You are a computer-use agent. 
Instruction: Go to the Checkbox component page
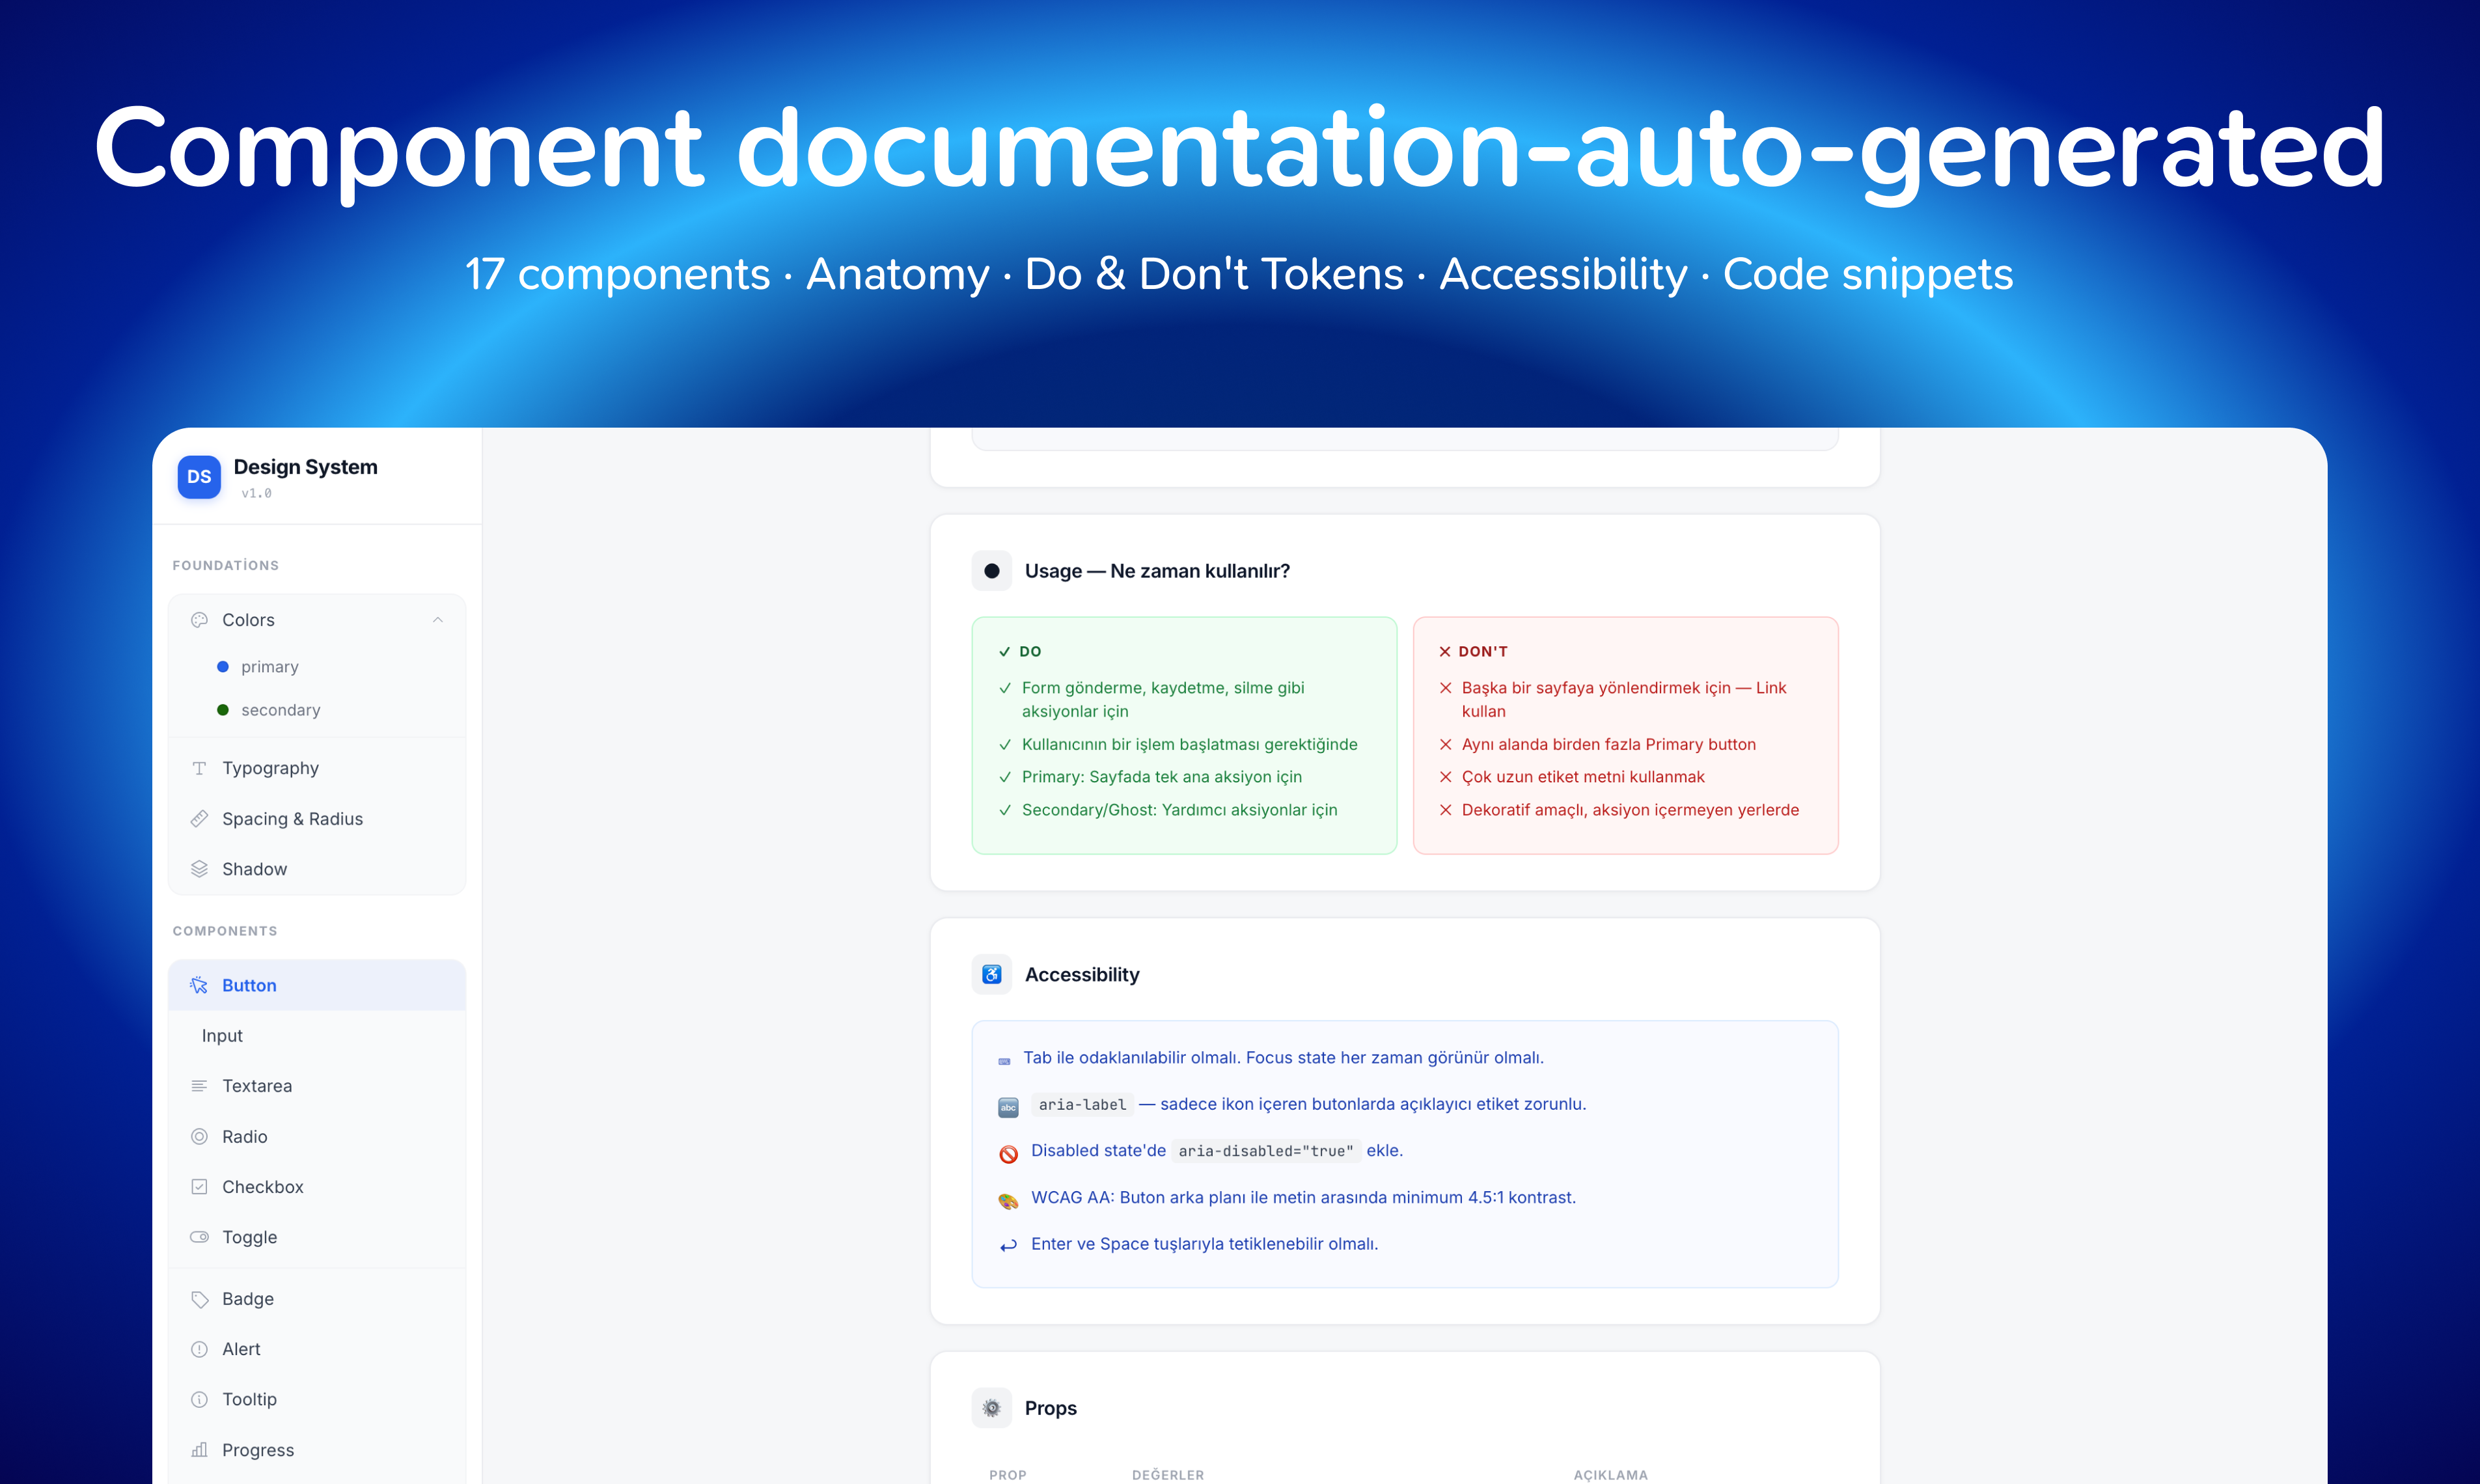pos(317,1187)
